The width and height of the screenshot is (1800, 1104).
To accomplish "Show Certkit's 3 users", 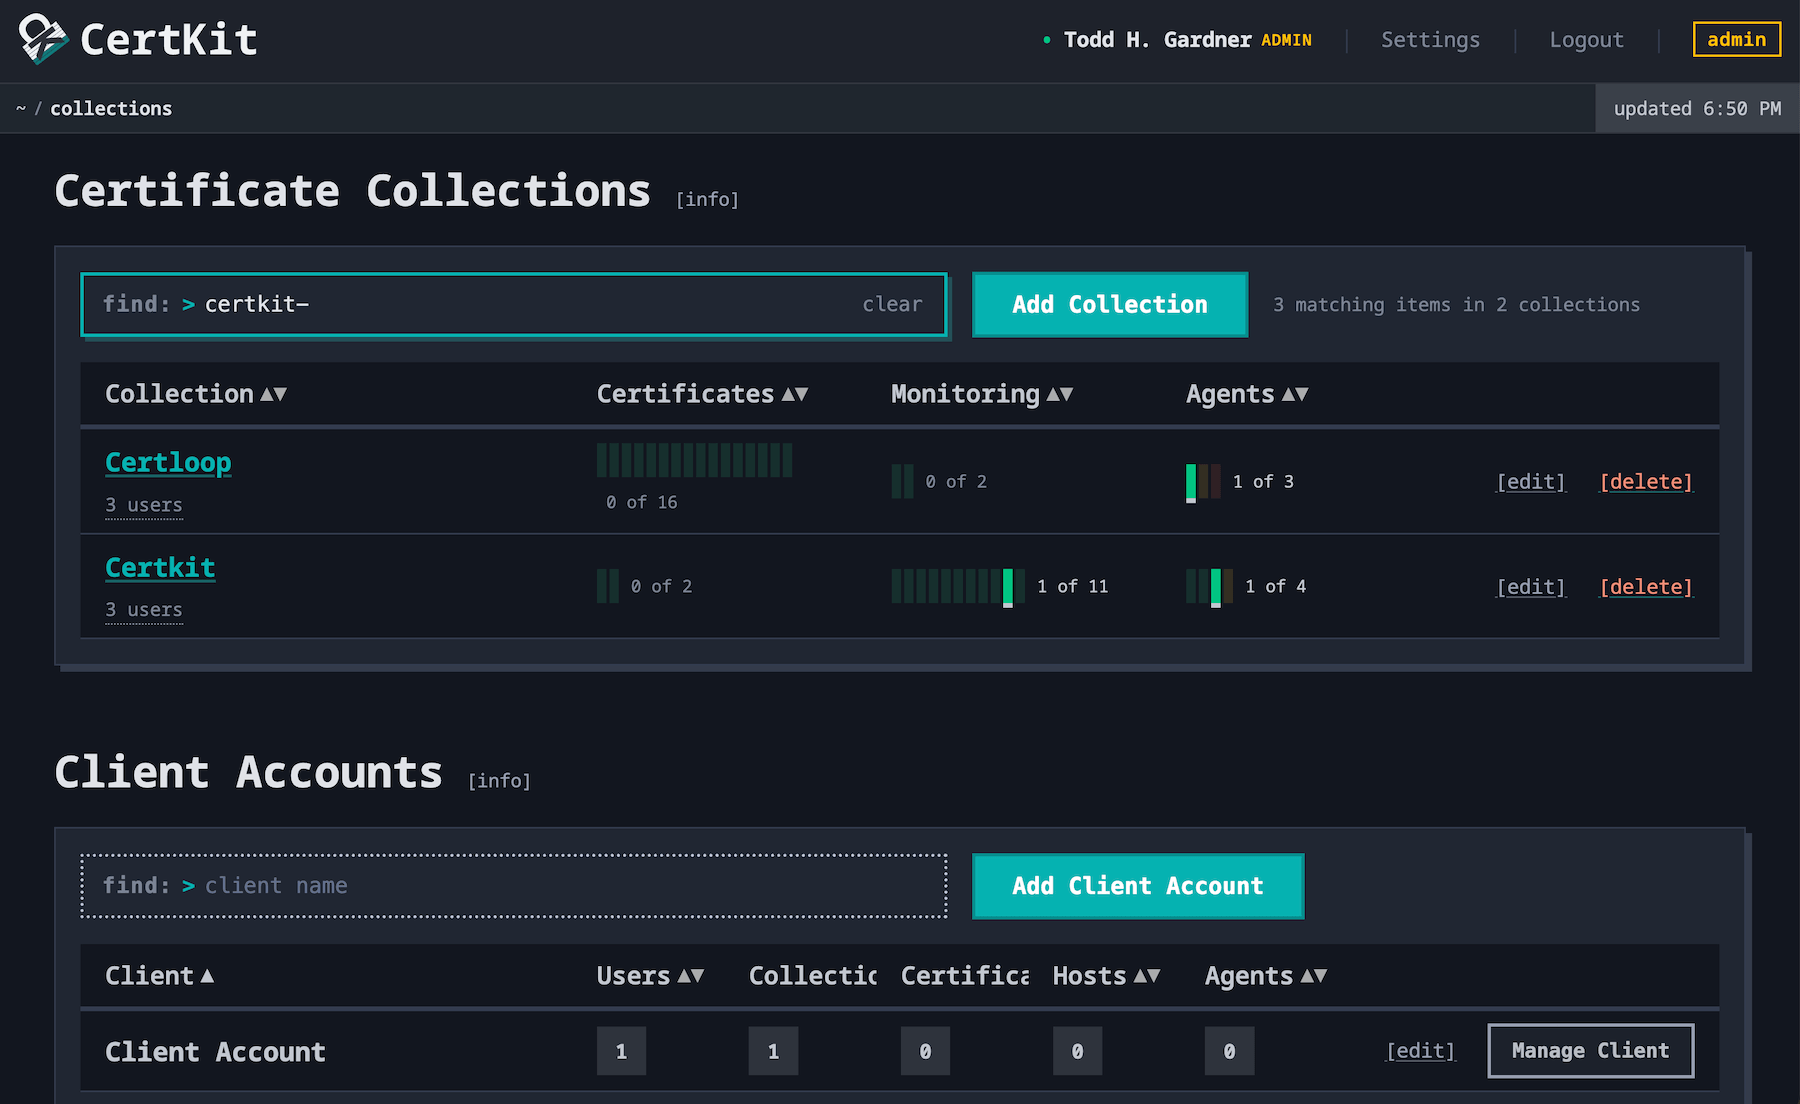I will pyautogui.click(x=144, y=610).
